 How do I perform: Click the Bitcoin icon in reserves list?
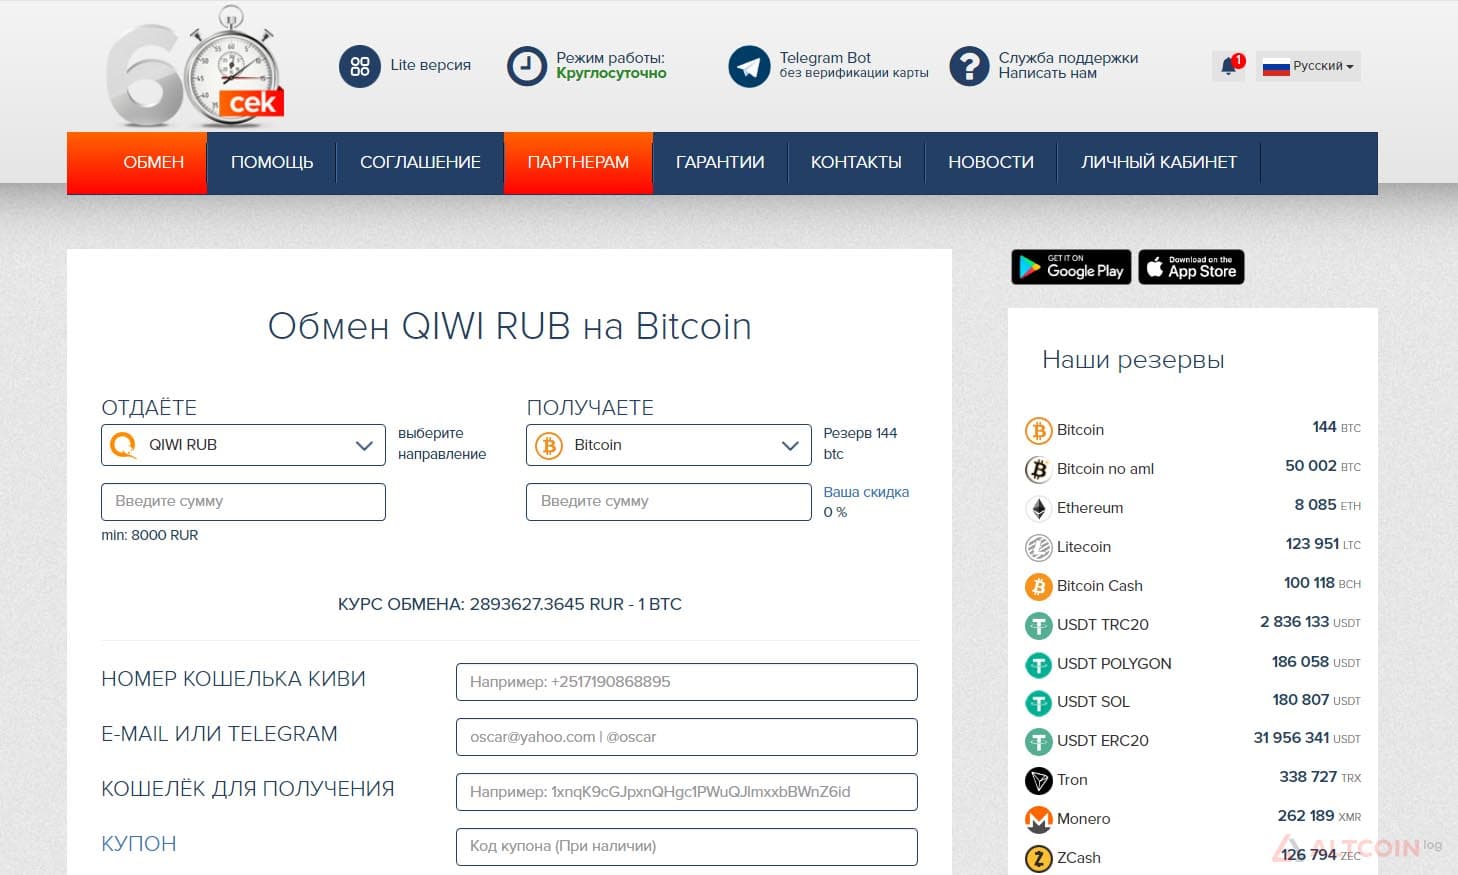pyautogui.click(x=1038, y=430)
